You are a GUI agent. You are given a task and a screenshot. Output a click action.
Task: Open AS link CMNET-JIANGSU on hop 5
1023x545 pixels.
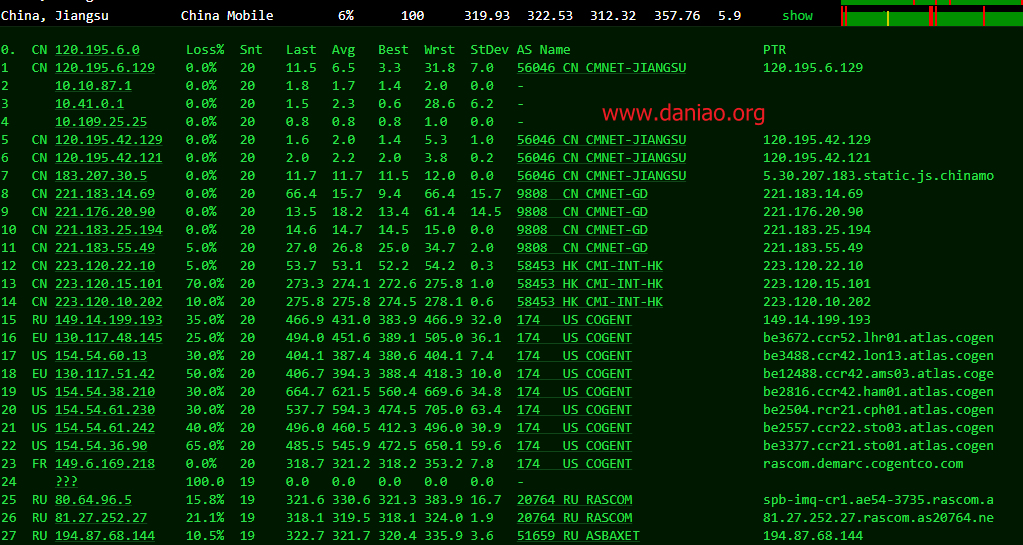602,140
